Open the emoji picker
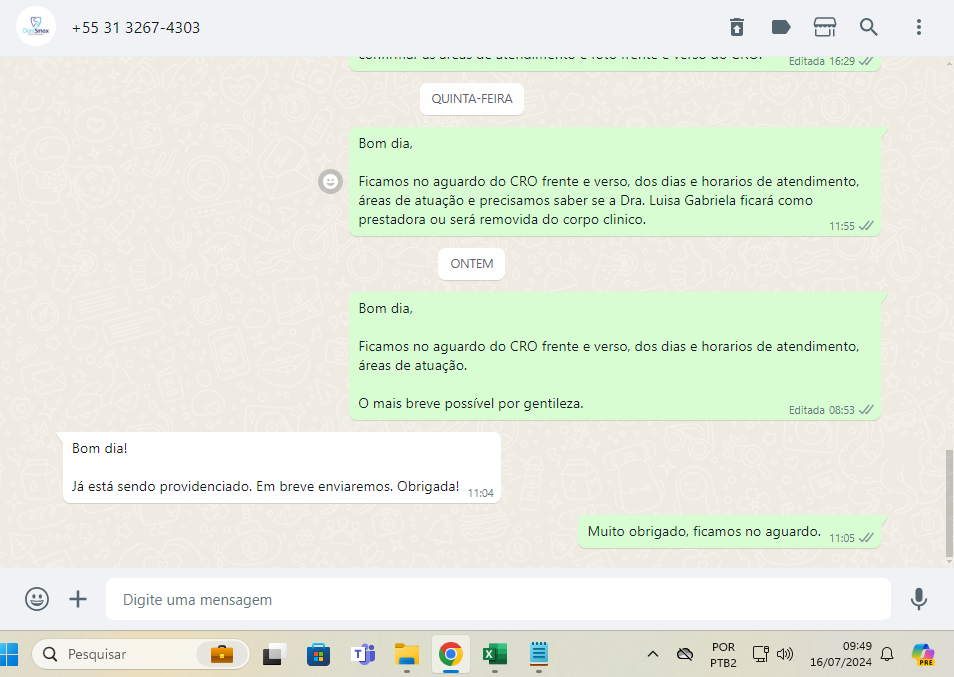The image size is (954, 677). point(37,599)
